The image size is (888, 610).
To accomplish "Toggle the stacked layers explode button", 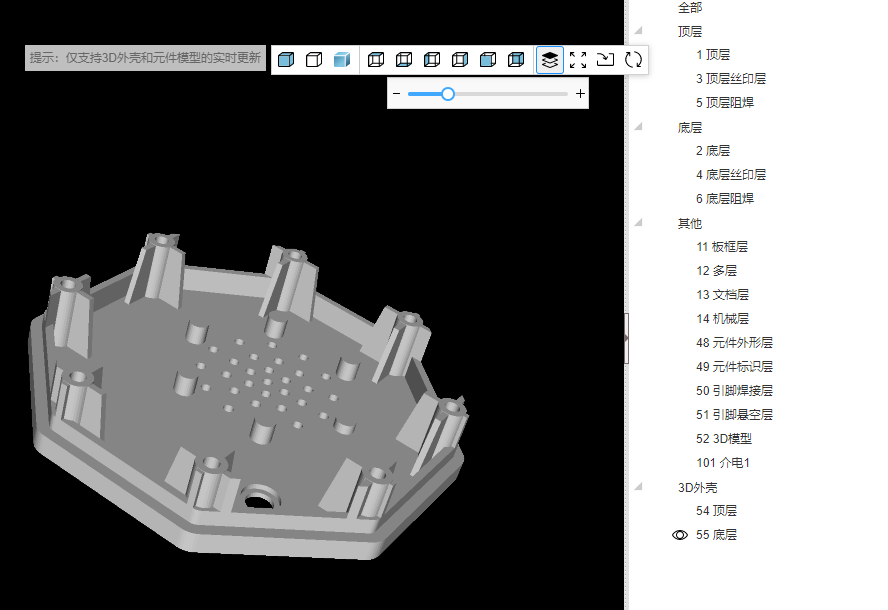I will (x=549, y=59).
